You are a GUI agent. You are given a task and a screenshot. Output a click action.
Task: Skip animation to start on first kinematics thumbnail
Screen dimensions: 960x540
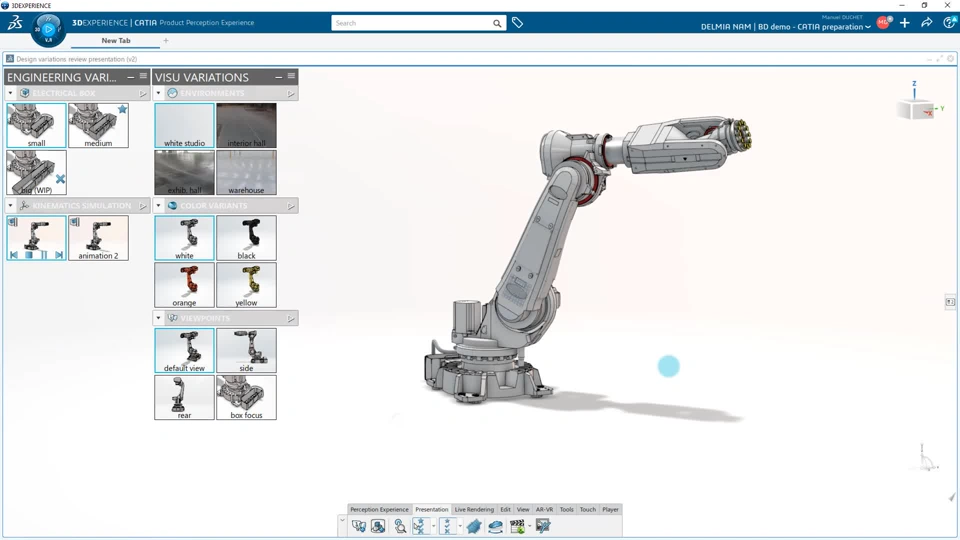[13, 255]
